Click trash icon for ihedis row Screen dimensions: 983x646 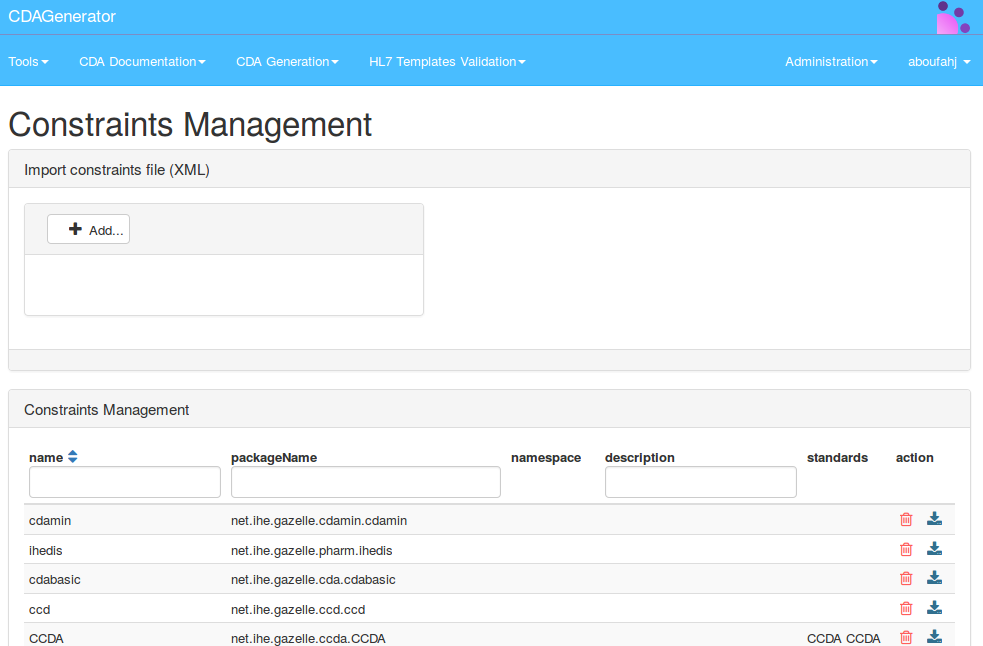click(906, 549)
